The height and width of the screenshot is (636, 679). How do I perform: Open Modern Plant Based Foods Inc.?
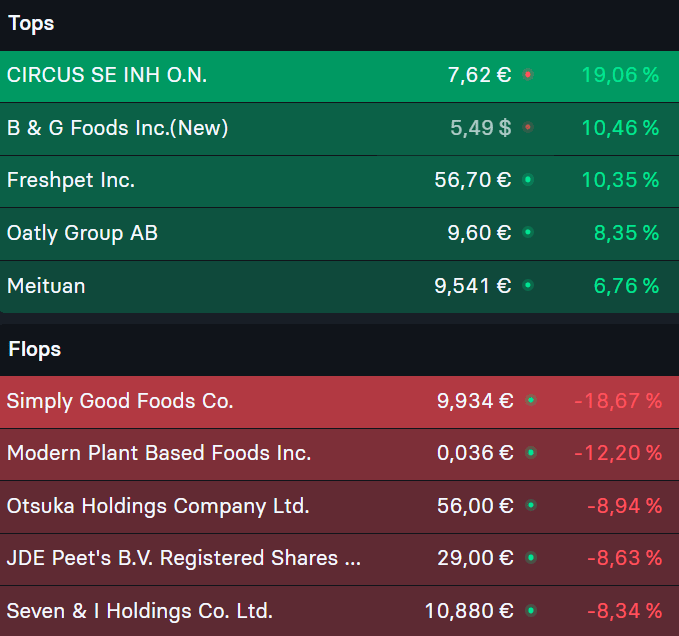[x=340, y=454]
